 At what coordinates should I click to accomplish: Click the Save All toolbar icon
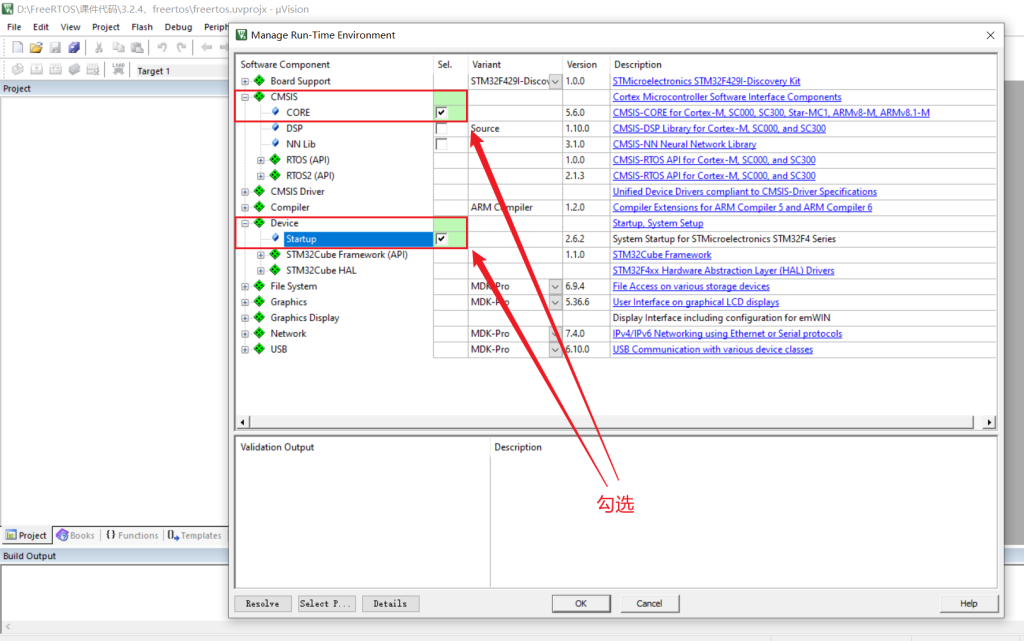(x=74, y=47)
